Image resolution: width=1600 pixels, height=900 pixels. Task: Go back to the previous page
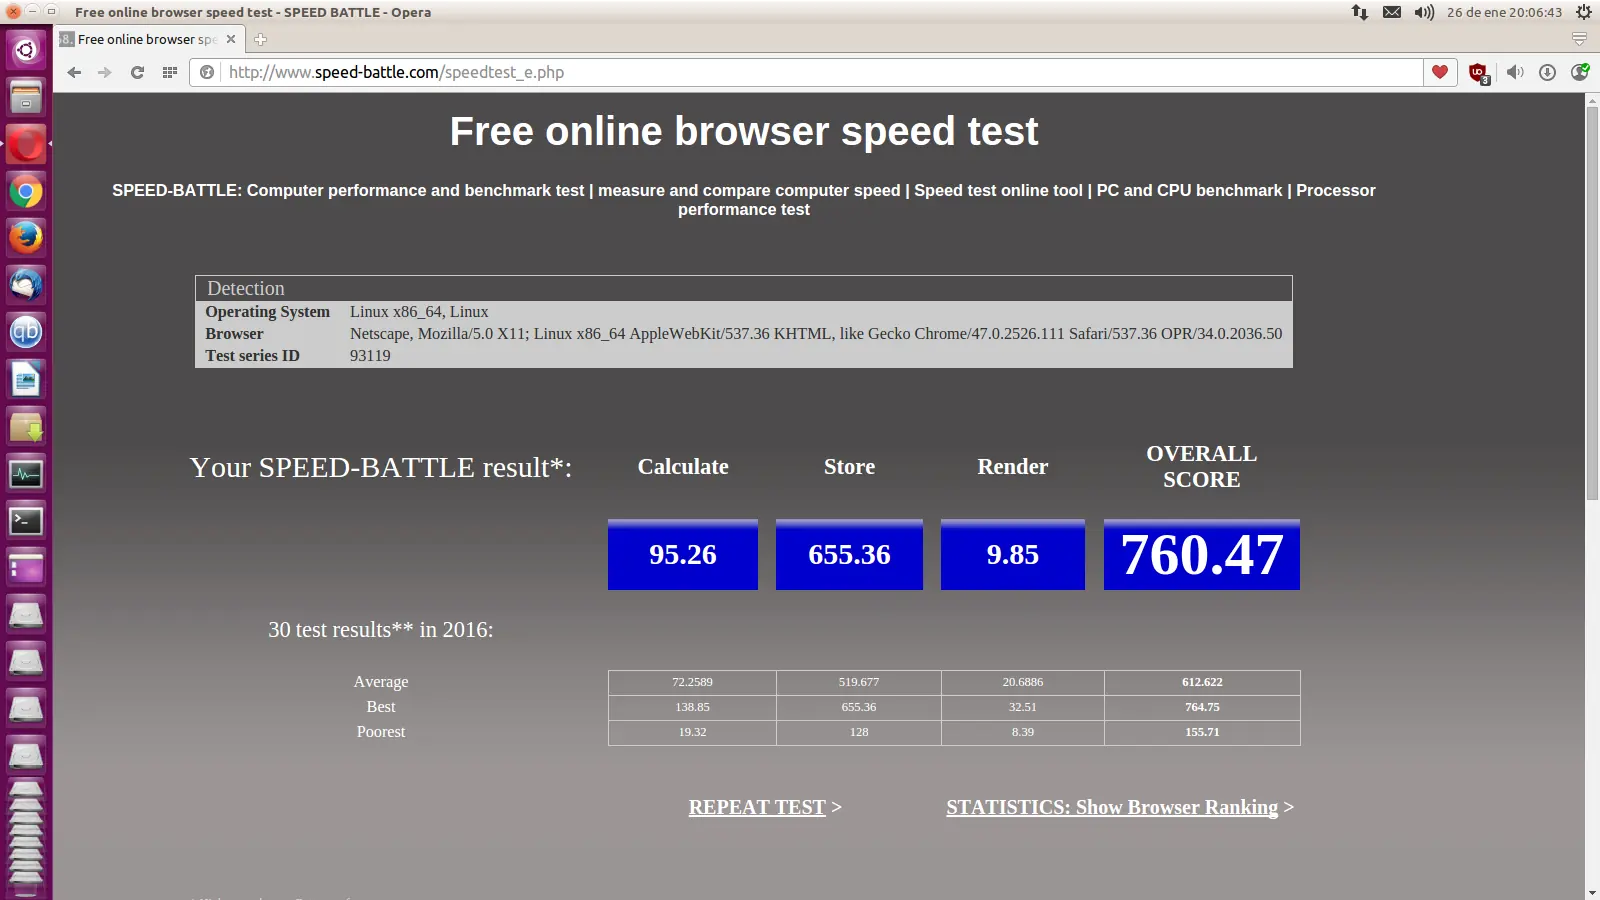pyautogui.click(x=74, y=72)
